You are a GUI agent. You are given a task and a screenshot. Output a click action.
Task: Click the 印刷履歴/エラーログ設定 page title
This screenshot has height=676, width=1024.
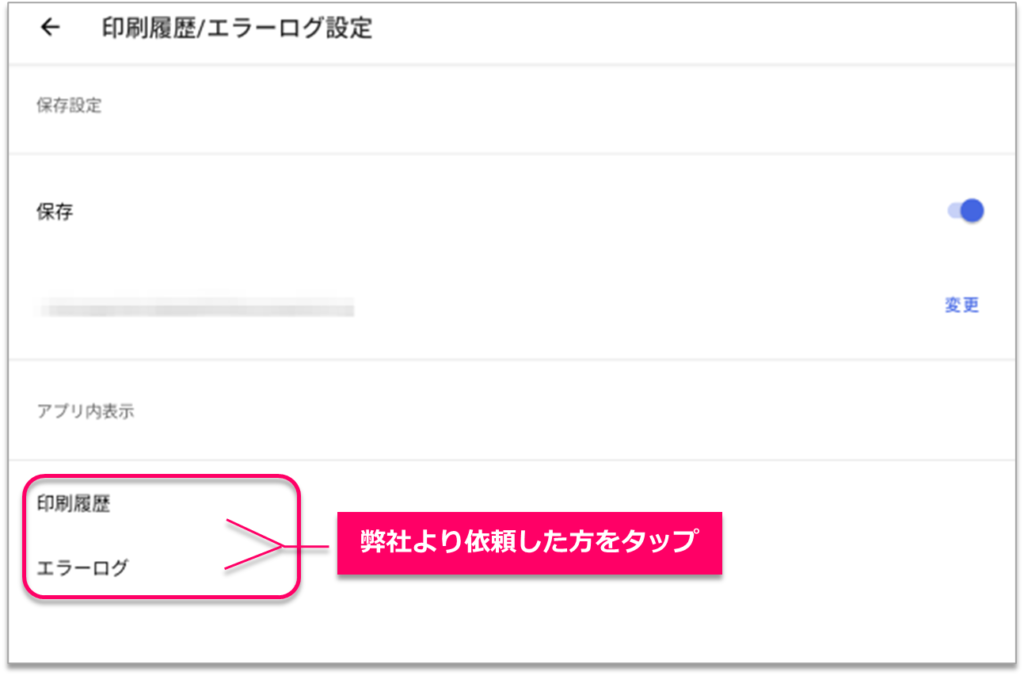(237, 28)
